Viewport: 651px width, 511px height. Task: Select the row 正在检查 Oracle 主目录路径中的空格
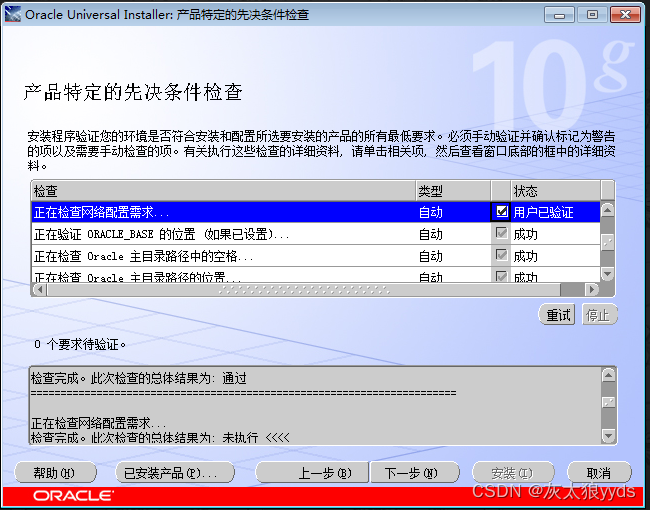point(316,256)
